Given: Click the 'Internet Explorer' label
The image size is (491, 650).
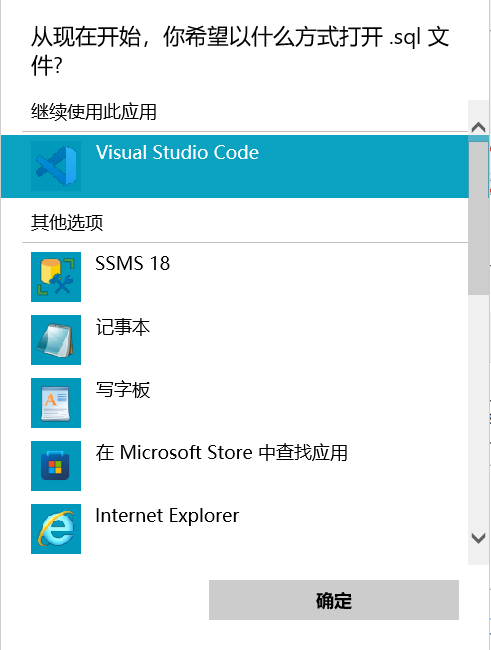Looking at the screenshot, I should click(167, 515).
